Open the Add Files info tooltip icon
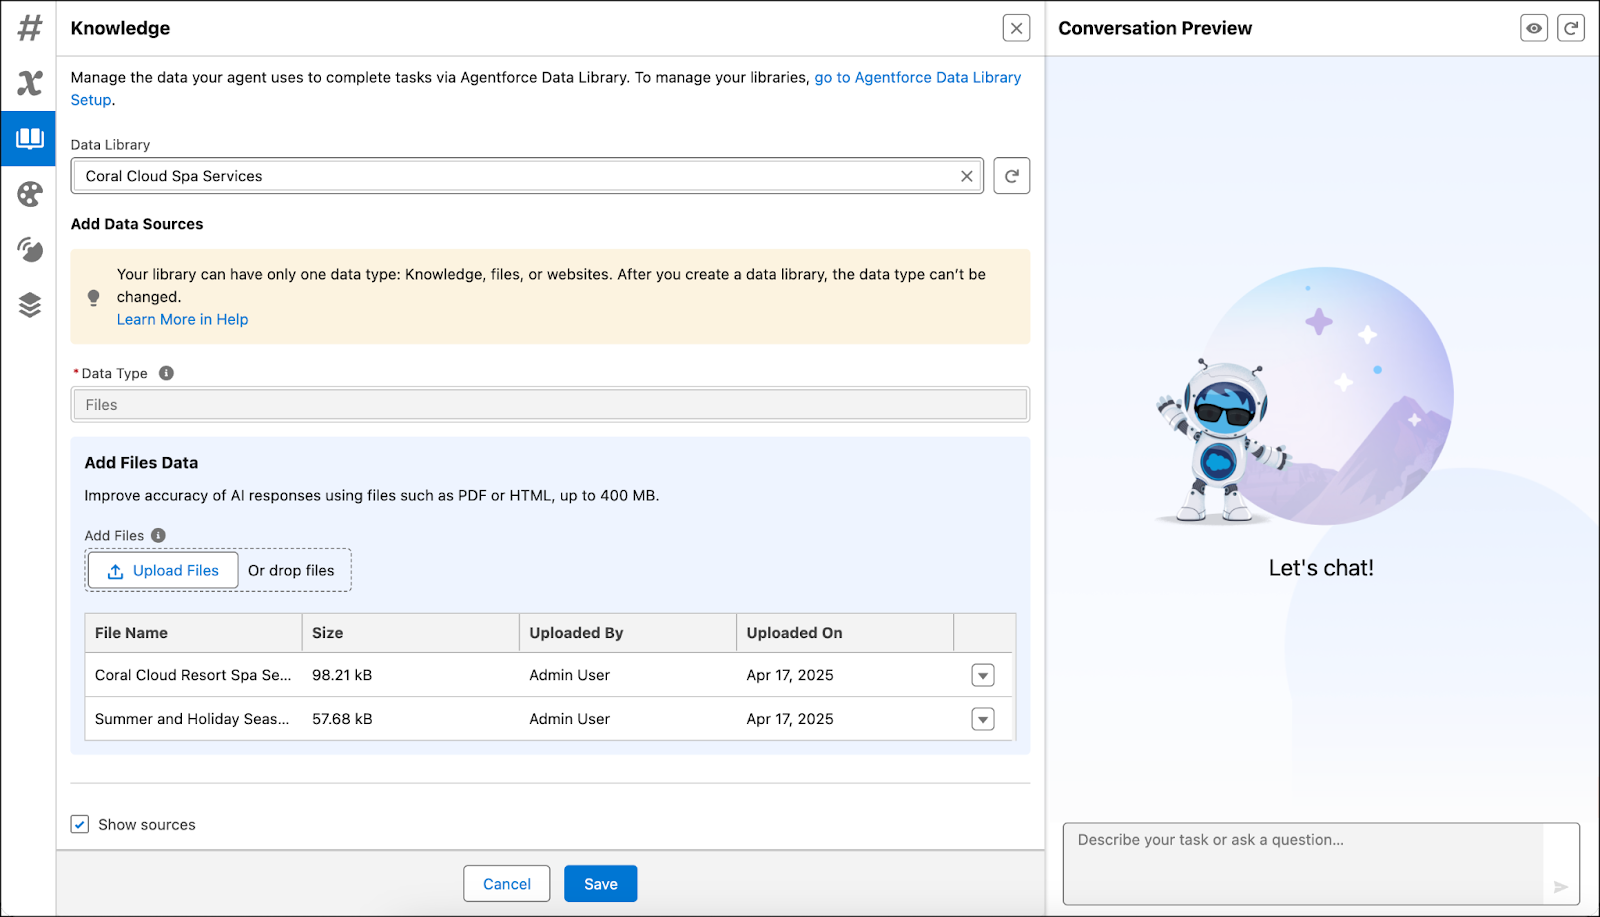The image size is (1600, 917). tap(158, 535)
